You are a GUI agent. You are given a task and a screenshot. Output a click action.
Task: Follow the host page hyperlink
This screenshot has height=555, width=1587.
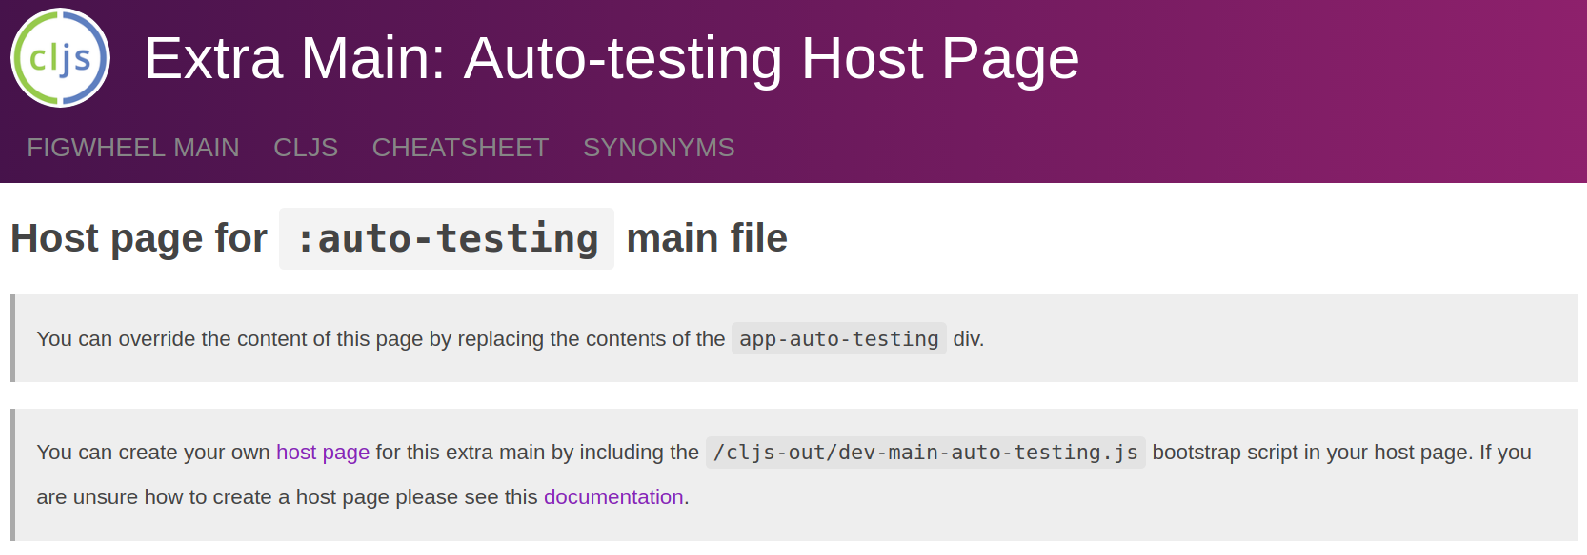point(323,452)
